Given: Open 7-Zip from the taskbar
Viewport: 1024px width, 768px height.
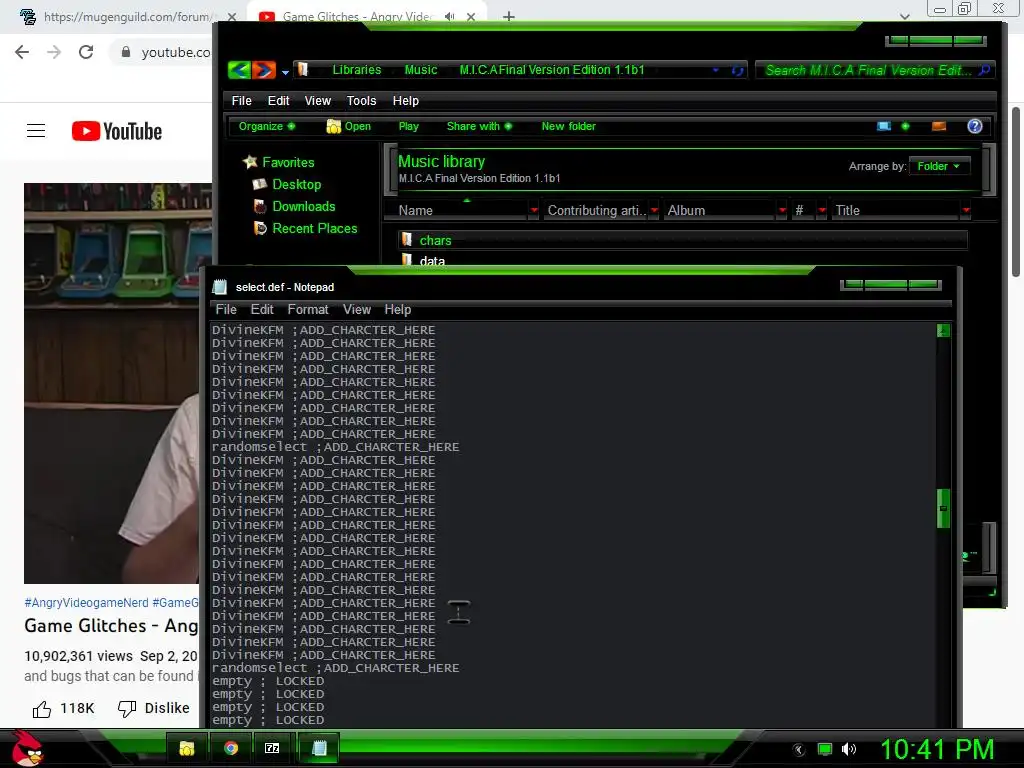Looking at the screenshot, I should pos(272,748).
